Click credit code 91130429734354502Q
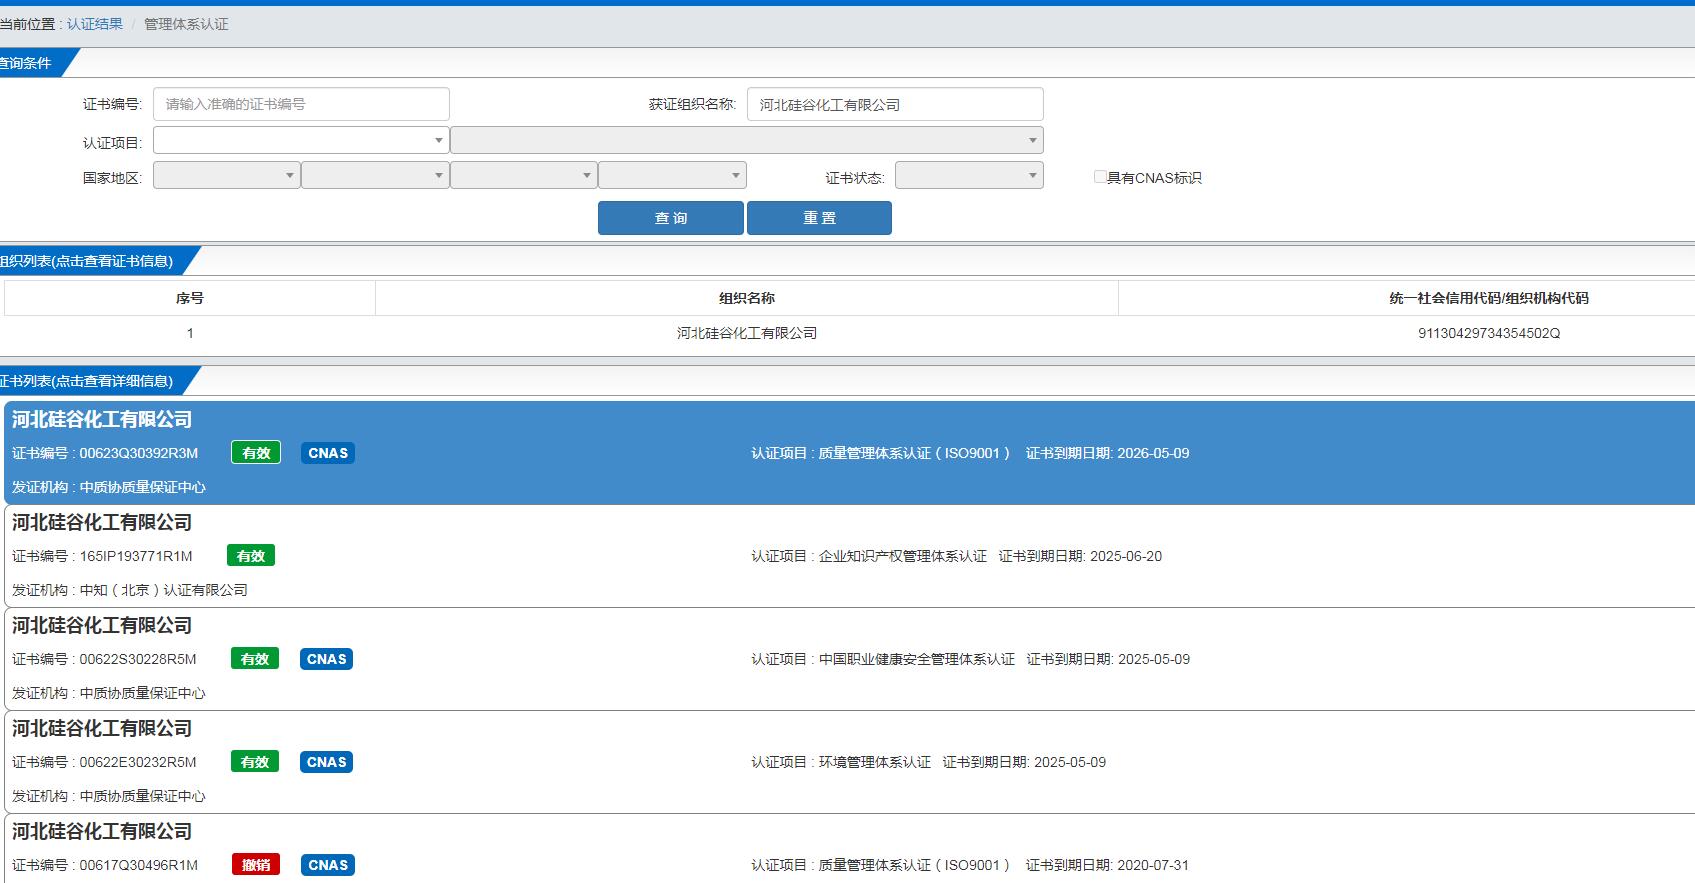This screenshot has width=1695, height=883. click(1489, 333)
